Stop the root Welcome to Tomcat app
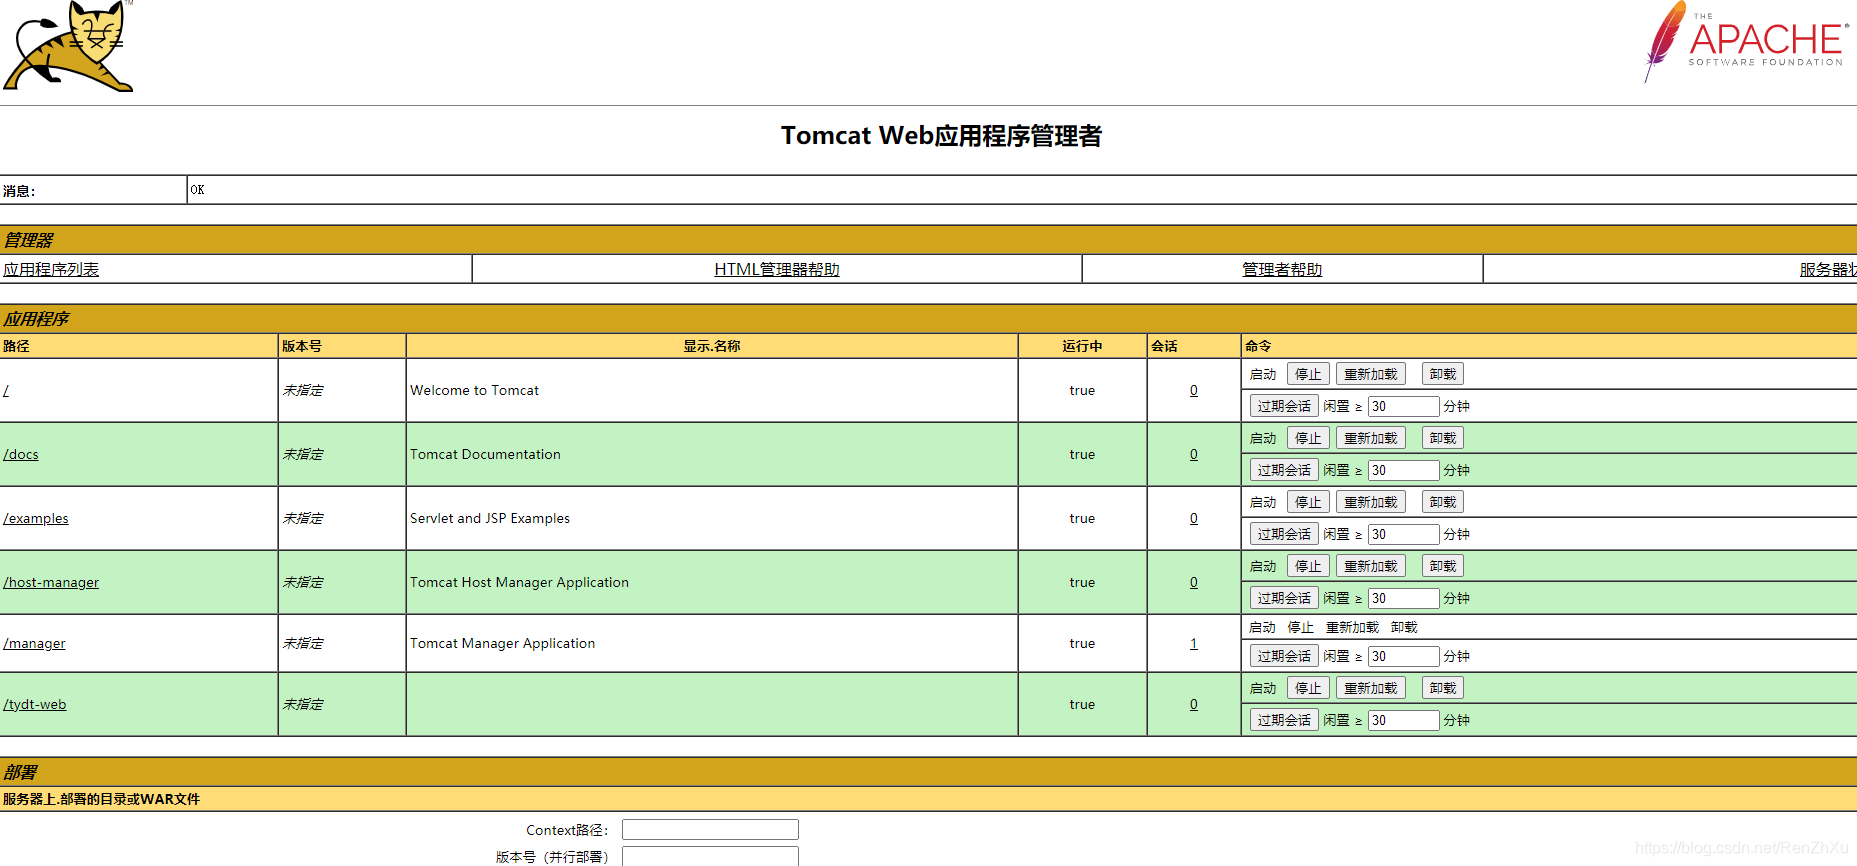 pyautogui.click(x=1308, y=374)
